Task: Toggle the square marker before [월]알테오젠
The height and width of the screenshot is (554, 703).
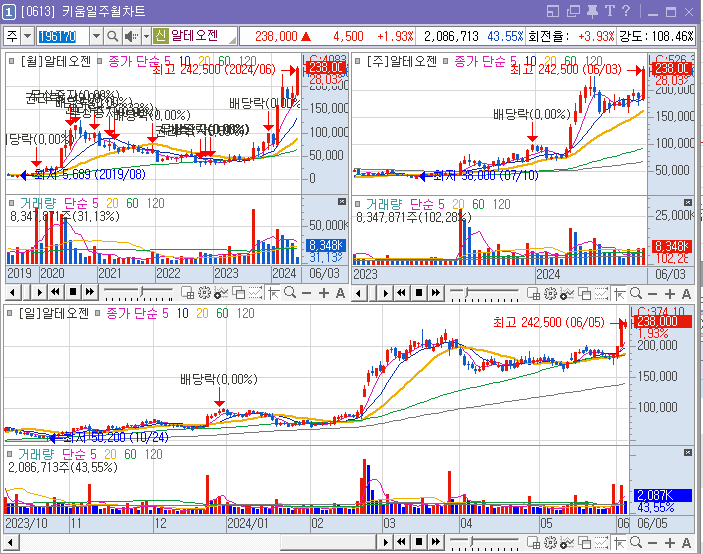Action: coord(11,61)
